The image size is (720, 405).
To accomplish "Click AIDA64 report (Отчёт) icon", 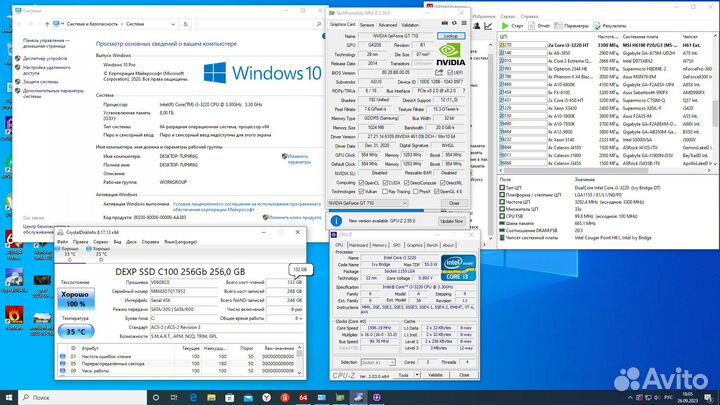I will tap(531, 26).
